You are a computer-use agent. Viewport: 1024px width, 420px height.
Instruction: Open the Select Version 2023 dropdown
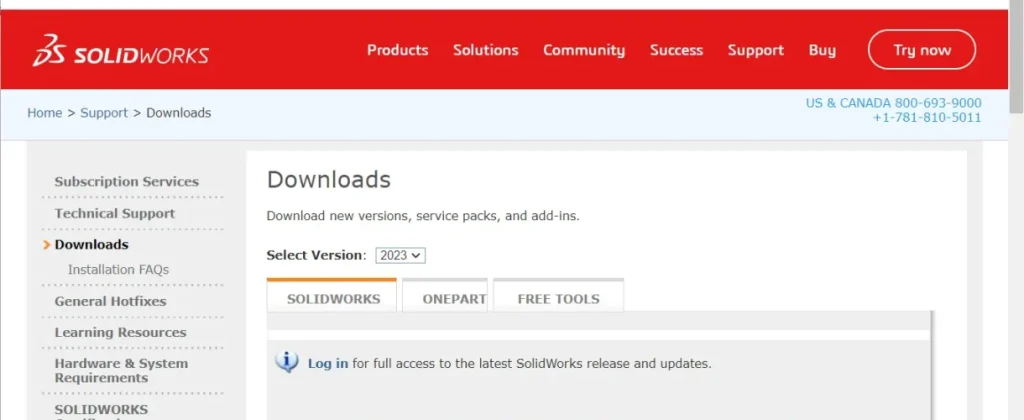tap(400, 255)
